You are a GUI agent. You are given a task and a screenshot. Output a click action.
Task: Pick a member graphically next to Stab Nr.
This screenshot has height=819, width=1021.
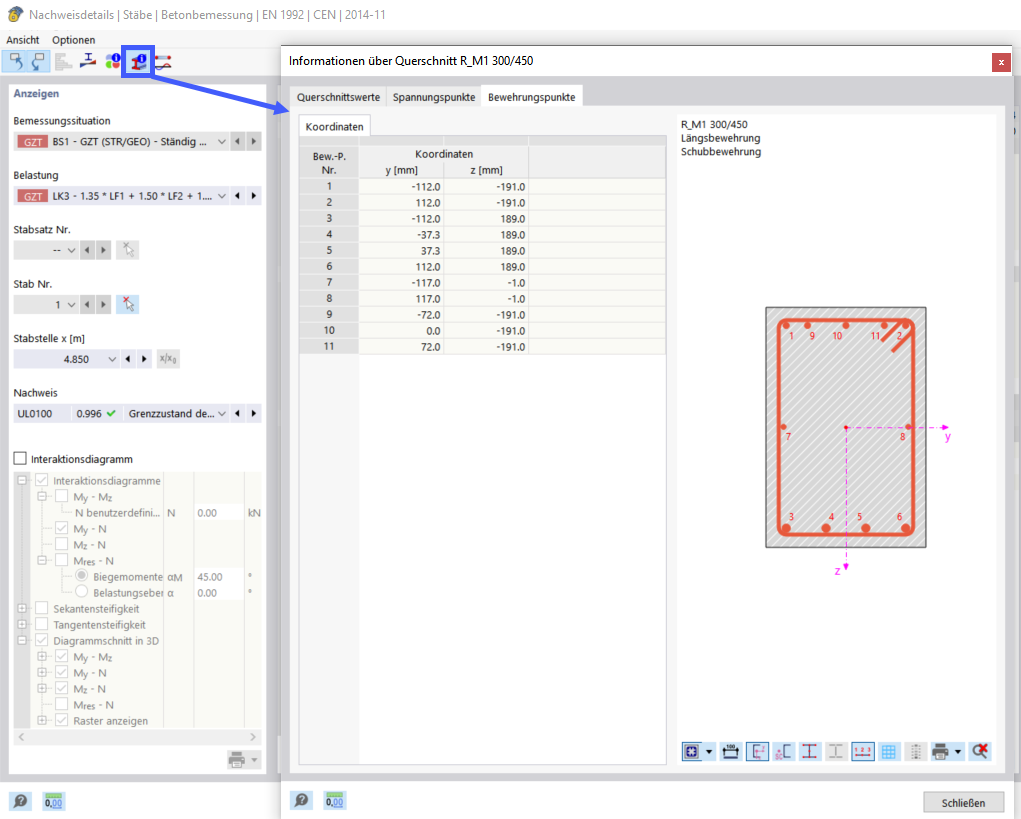128,304
